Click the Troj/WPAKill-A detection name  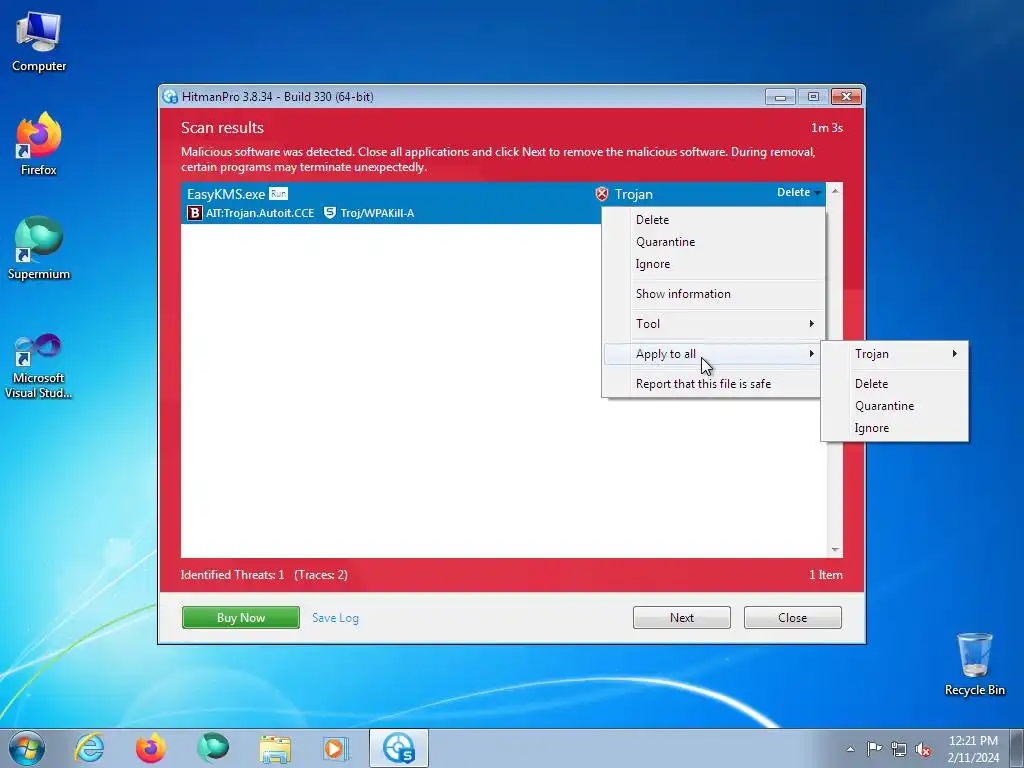[377, 213]
